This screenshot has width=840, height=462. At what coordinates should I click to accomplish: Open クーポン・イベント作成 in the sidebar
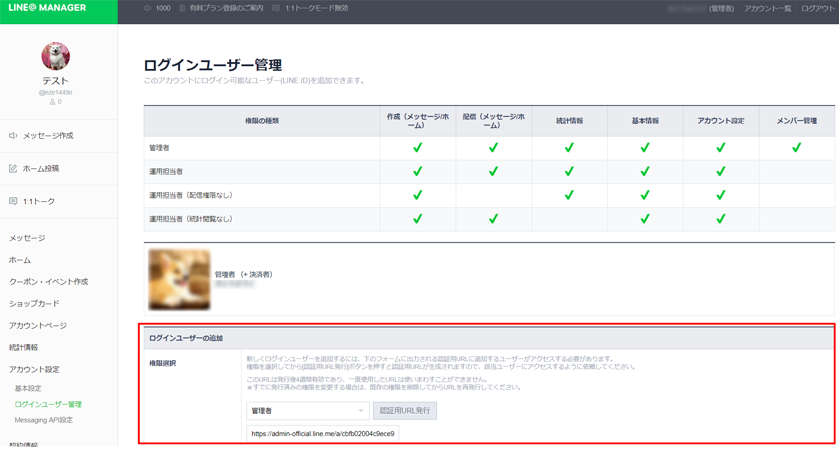point(48,282)
